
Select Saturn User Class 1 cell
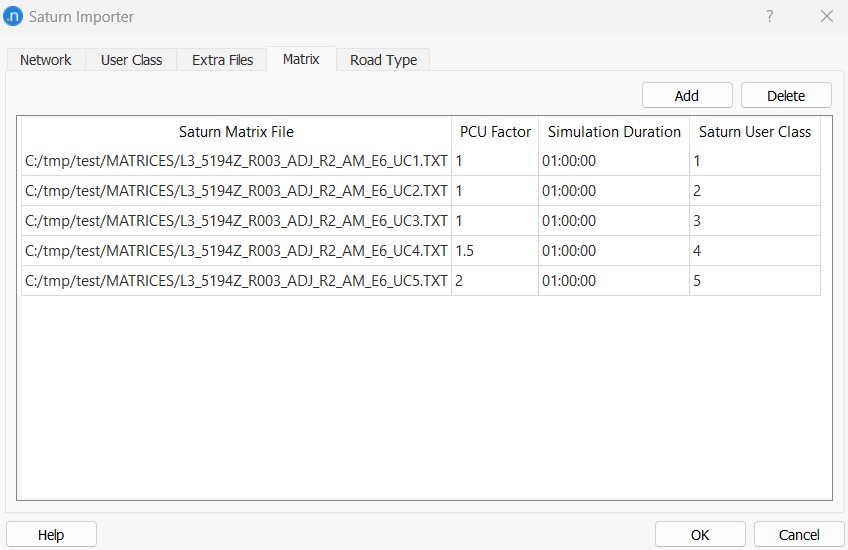click(x=755, y=161)
